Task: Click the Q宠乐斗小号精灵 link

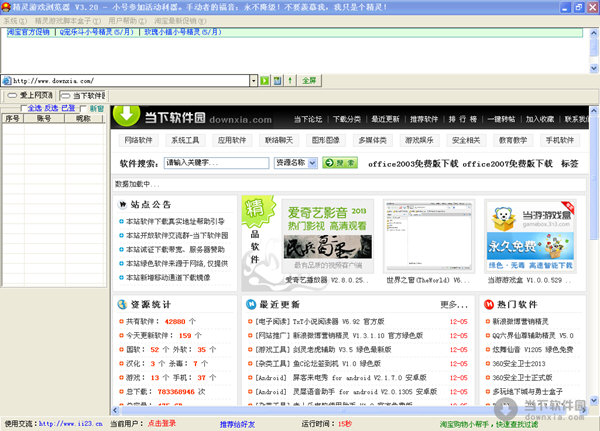Action: (x=96, y=32)
